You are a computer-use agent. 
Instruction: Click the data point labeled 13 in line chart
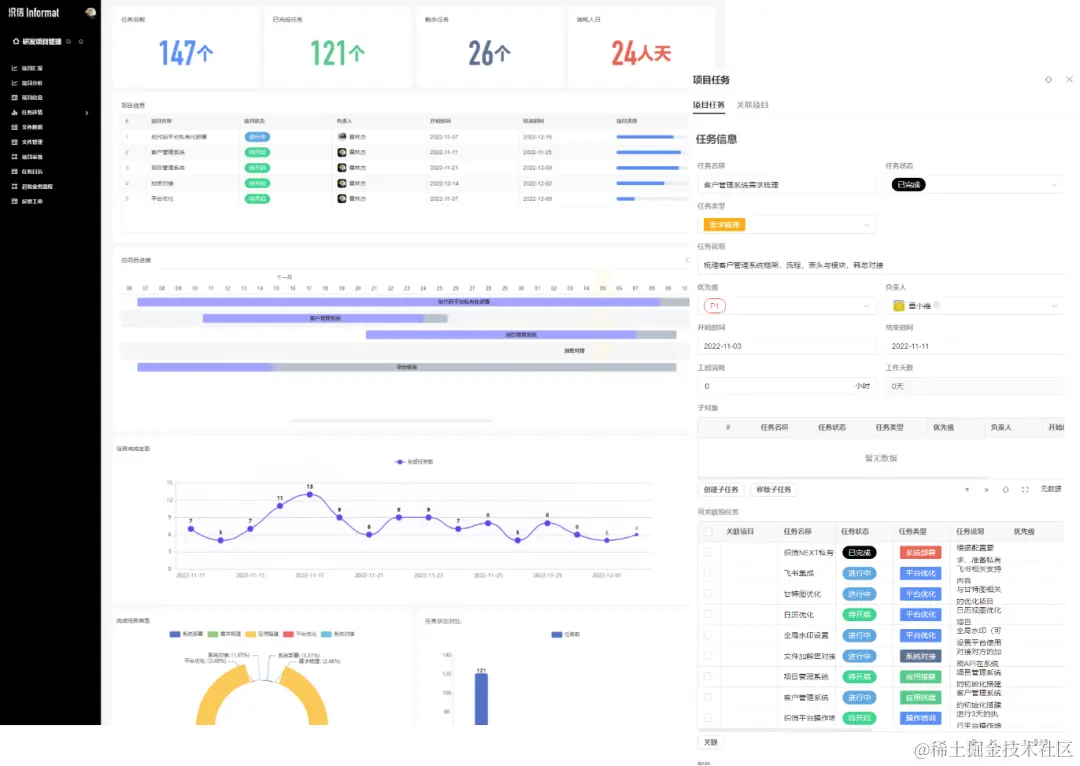(310, 495)
